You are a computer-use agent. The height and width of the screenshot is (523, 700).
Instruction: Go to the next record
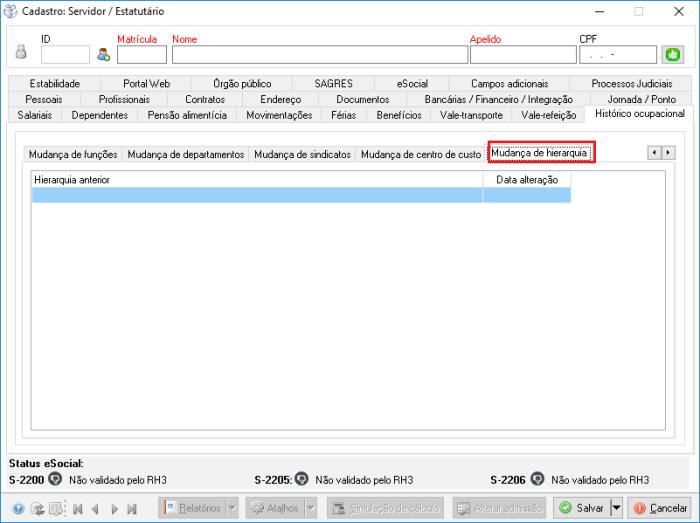click(114, 509)
